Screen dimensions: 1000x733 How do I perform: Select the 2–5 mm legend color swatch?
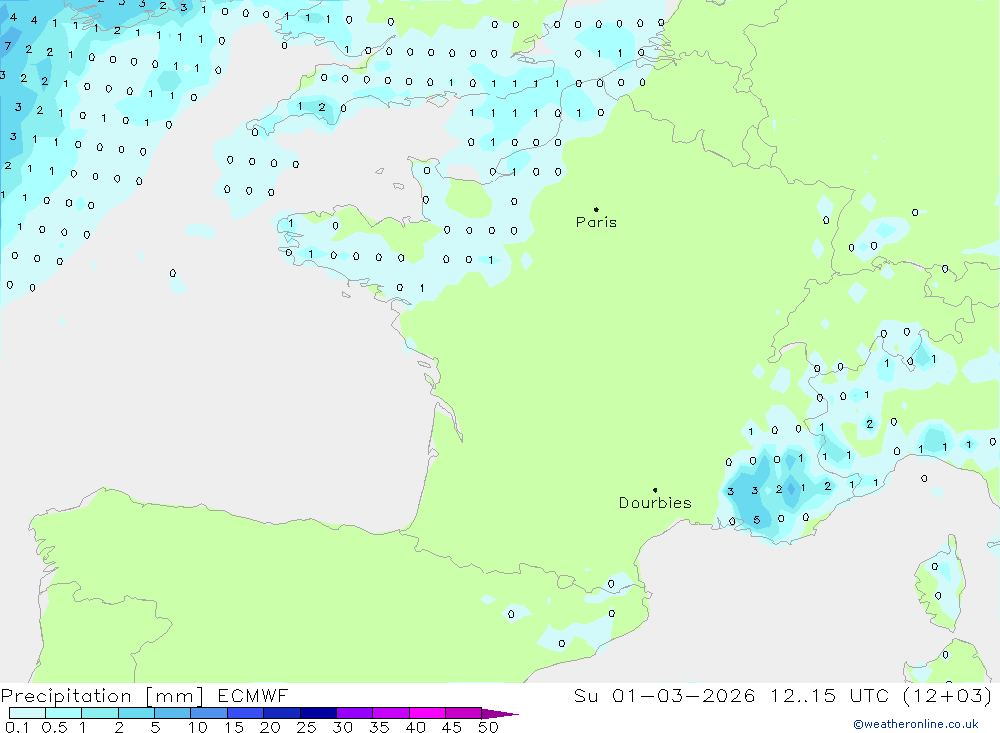pyautogui.click(x=136, y=713)
